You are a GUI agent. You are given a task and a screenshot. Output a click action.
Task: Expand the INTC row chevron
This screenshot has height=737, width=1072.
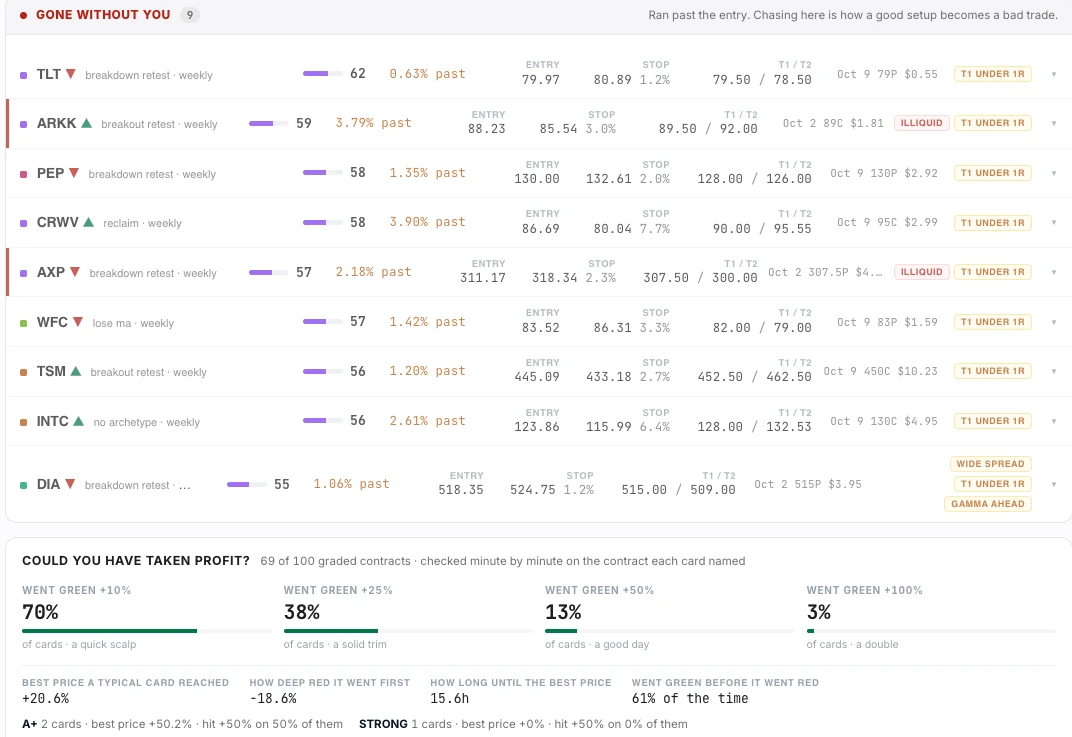click(x=1054, y=421)
